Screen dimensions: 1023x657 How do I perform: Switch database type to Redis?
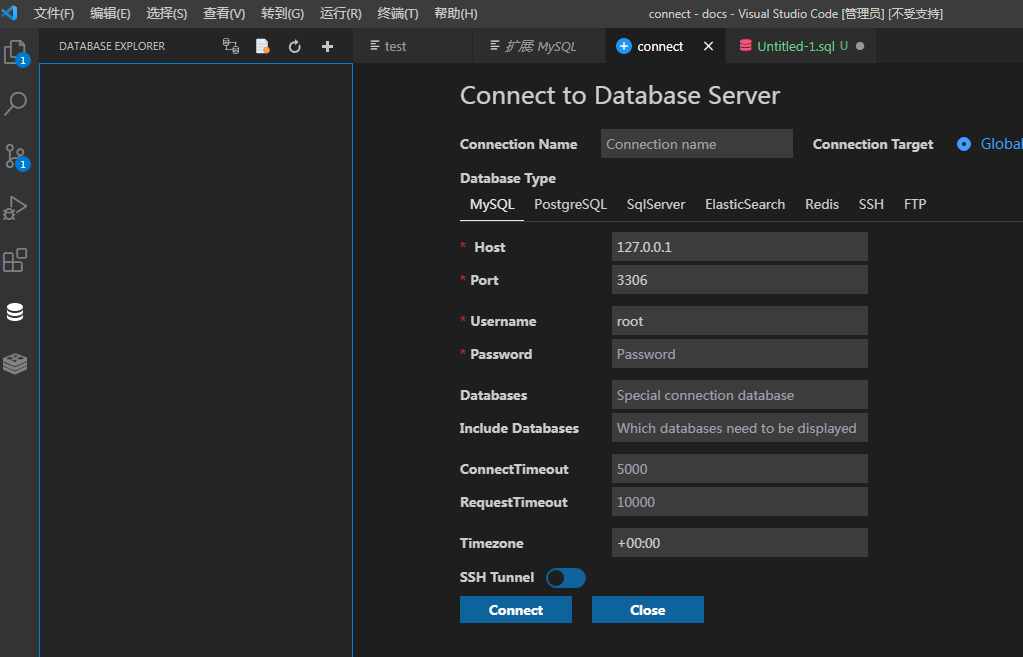[x=821, y=204]
